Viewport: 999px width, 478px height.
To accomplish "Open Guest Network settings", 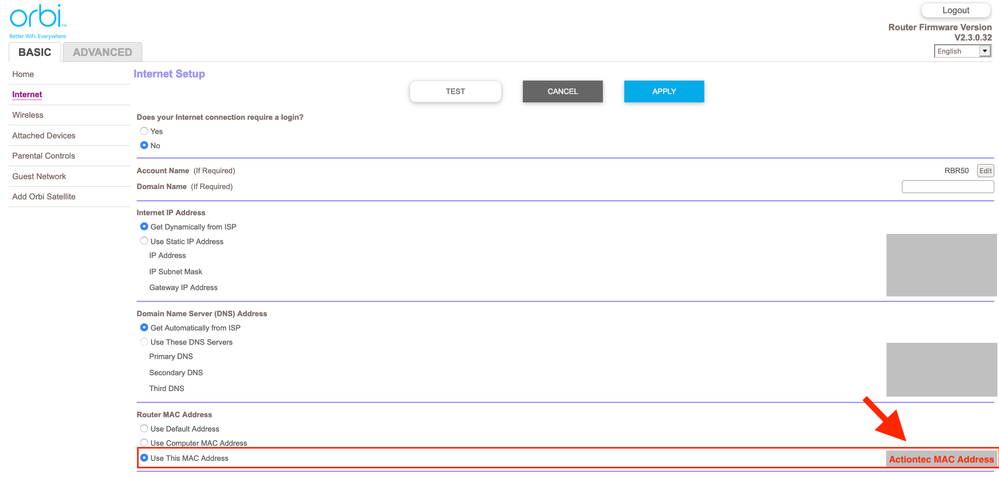I will coord(39,177).
